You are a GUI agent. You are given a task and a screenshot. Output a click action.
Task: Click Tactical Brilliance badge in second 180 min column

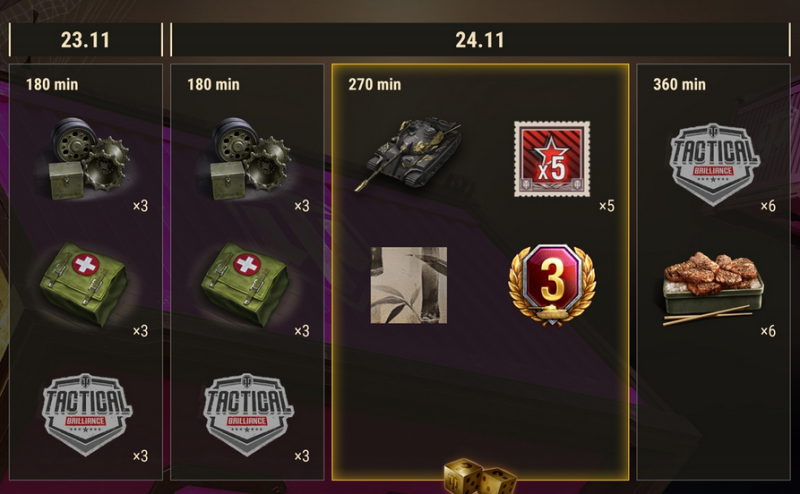[x=248, y=414]
